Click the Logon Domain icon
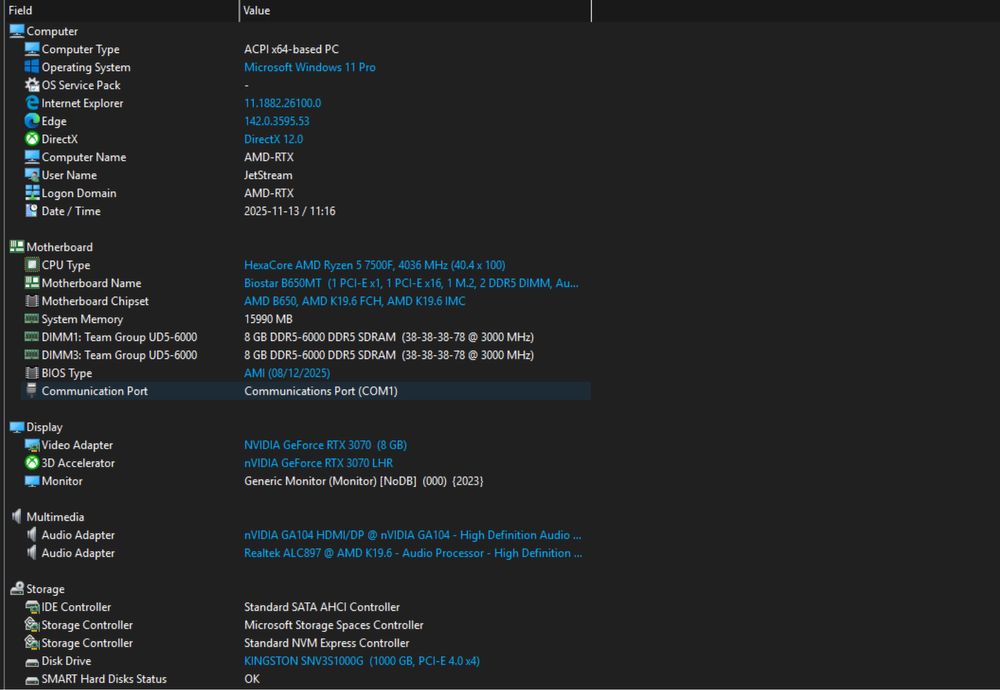 pos(32,193)
